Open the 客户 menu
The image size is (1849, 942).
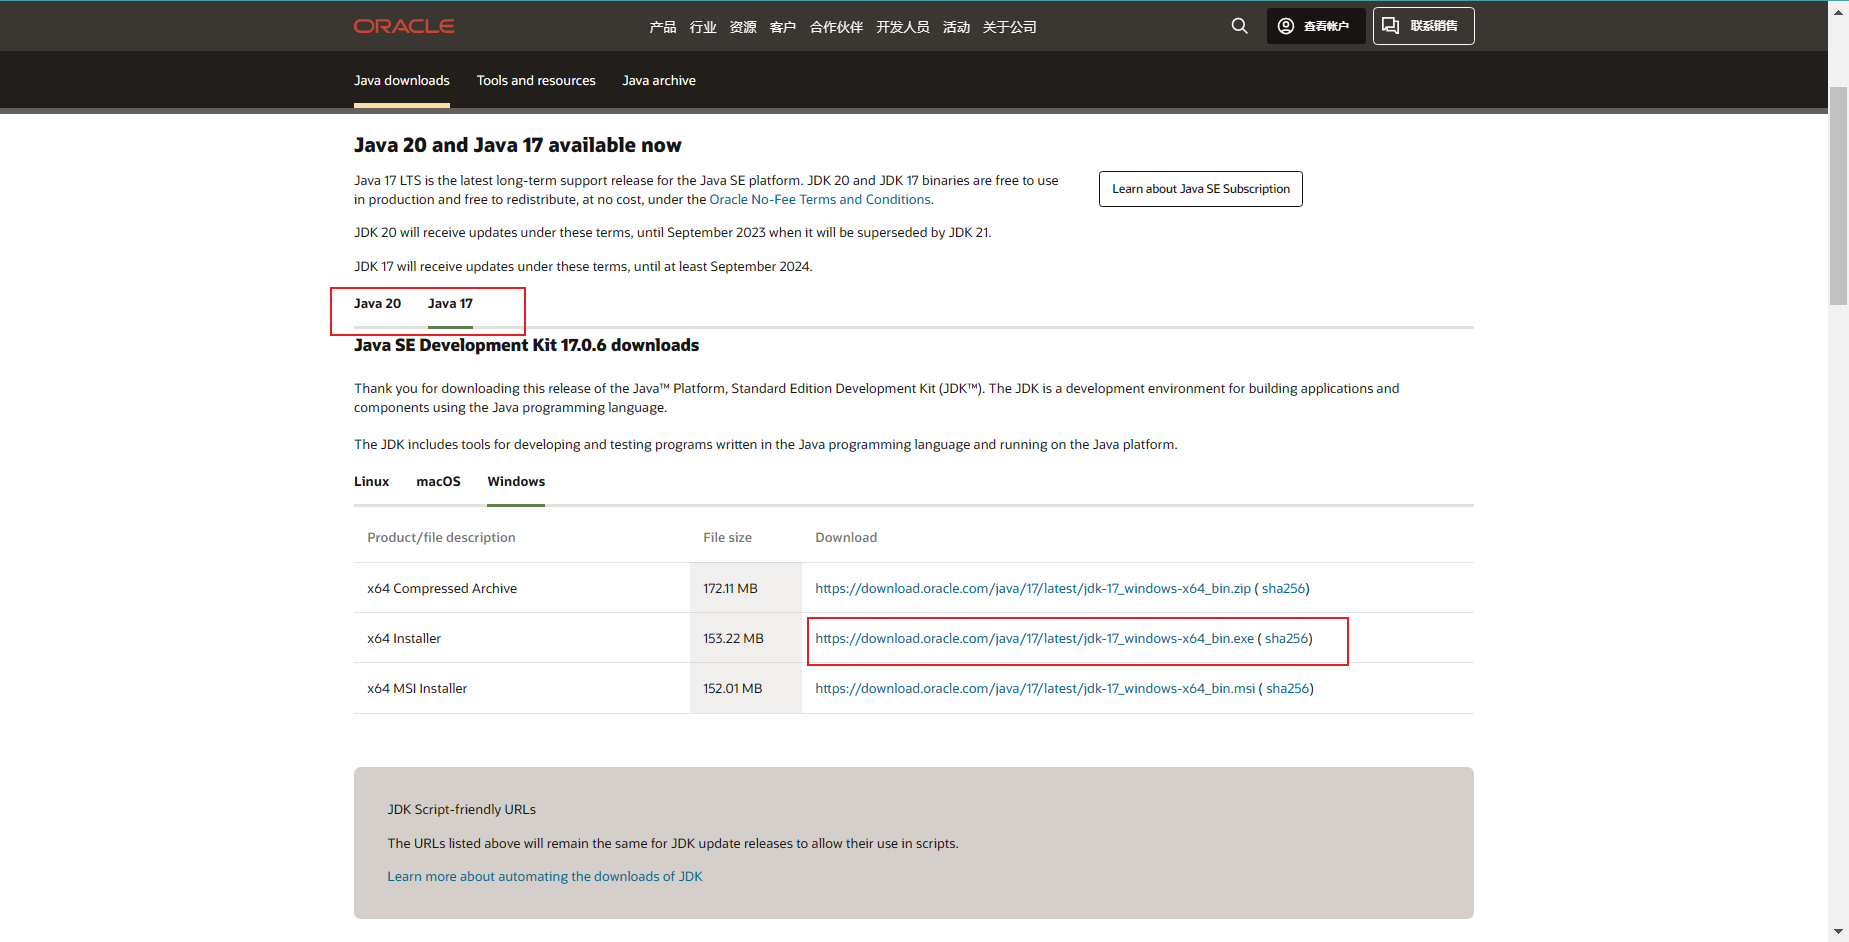pyautogui.click(x=783, y=27)
